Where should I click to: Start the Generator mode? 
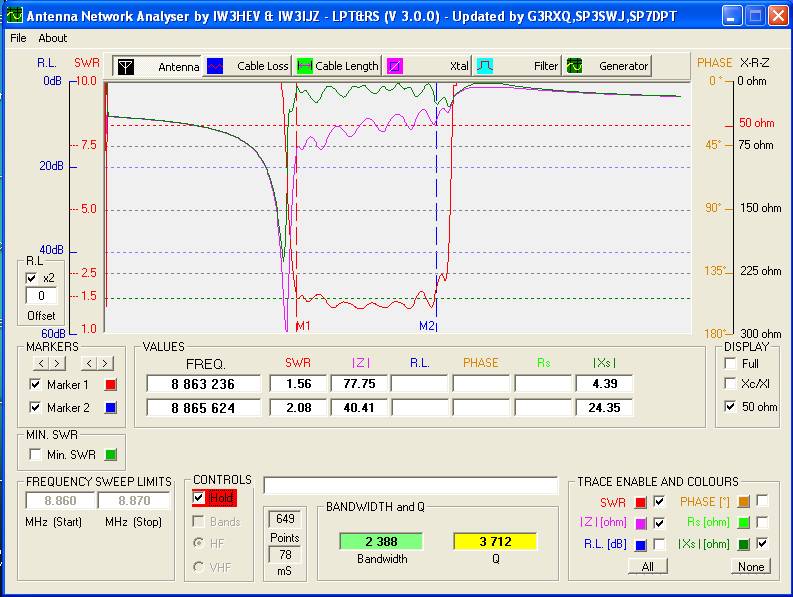[x=575, y=66]
